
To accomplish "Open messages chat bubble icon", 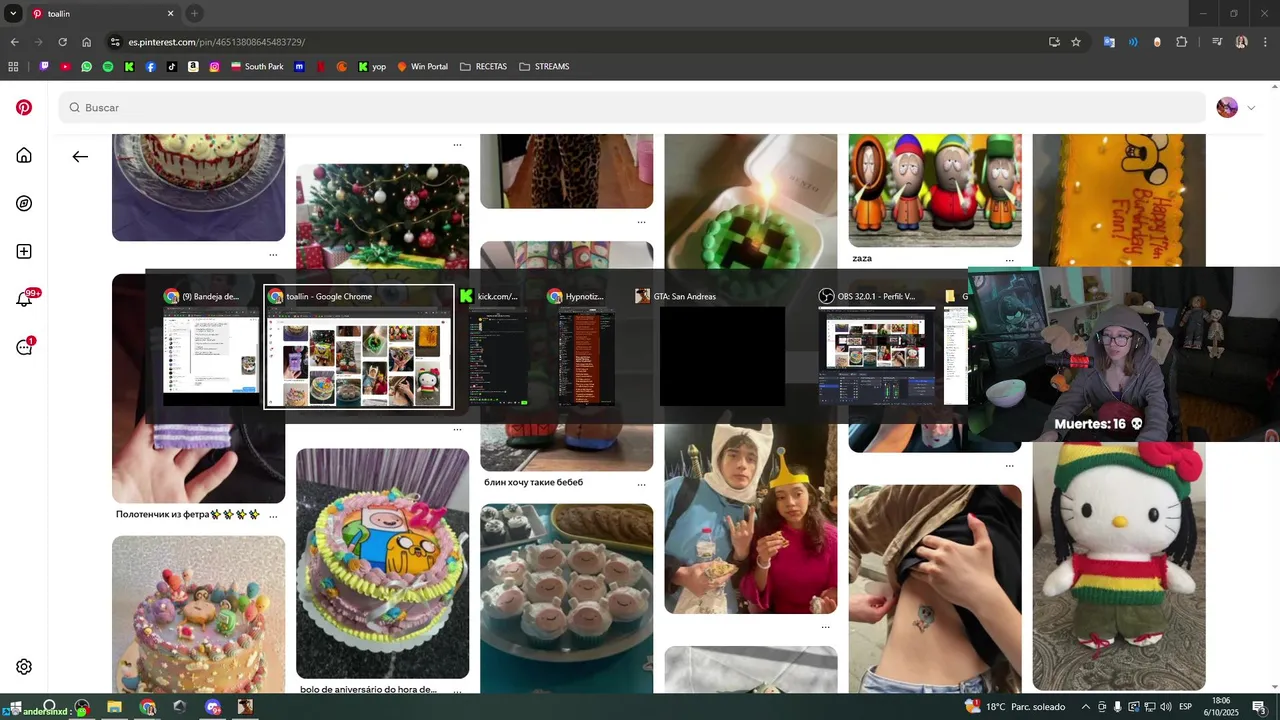I will [24, 347].
